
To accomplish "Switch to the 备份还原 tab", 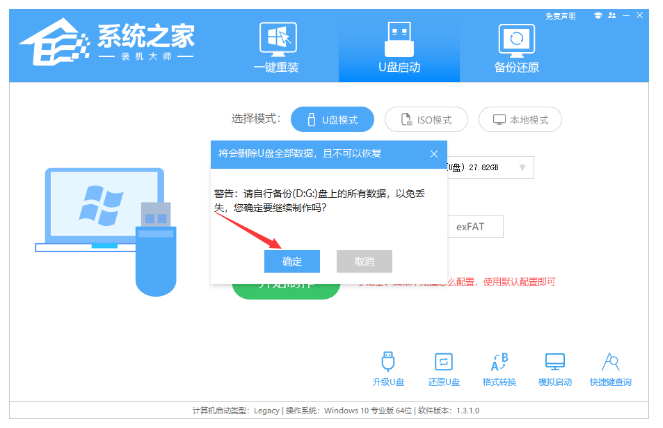I will [516, 48].
